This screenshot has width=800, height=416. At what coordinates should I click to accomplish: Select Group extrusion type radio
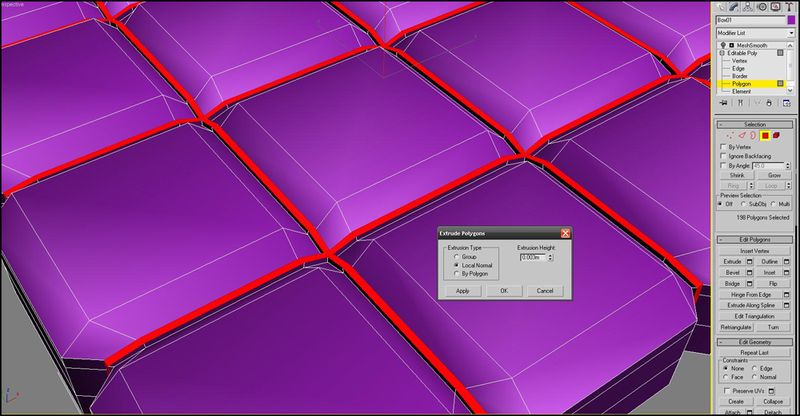click(x=457, y=257)
